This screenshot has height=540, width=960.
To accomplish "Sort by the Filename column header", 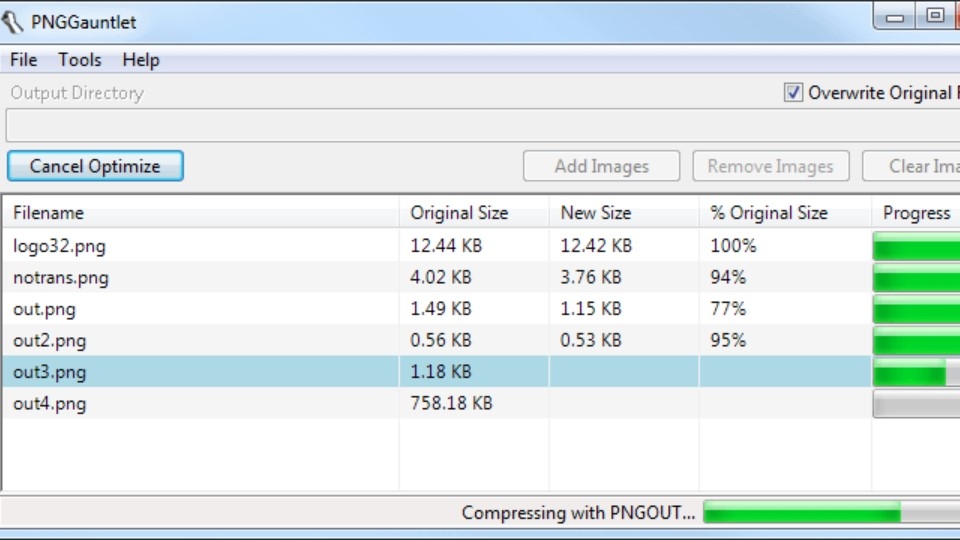I will pyautogui.click(x=200, y=212).
